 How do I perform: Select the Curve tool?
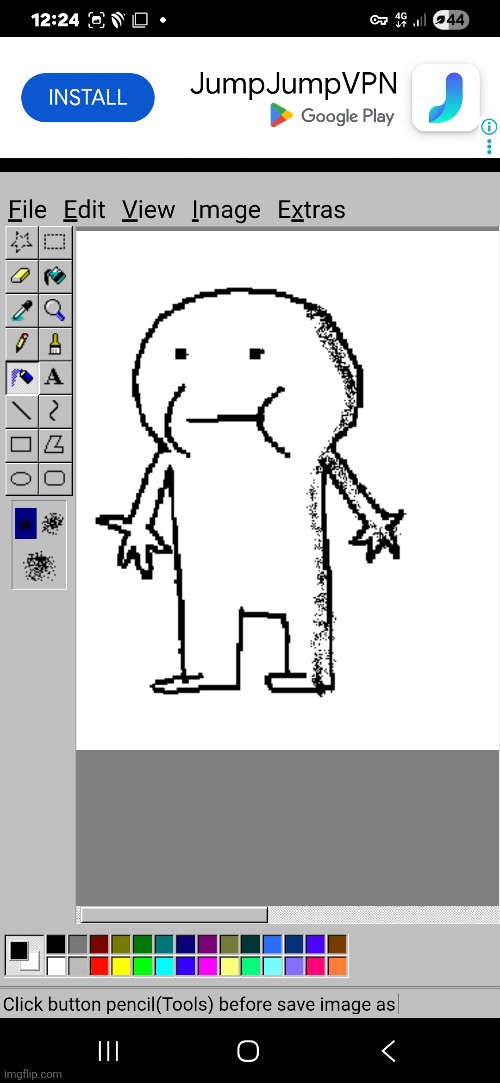point(55,410)
